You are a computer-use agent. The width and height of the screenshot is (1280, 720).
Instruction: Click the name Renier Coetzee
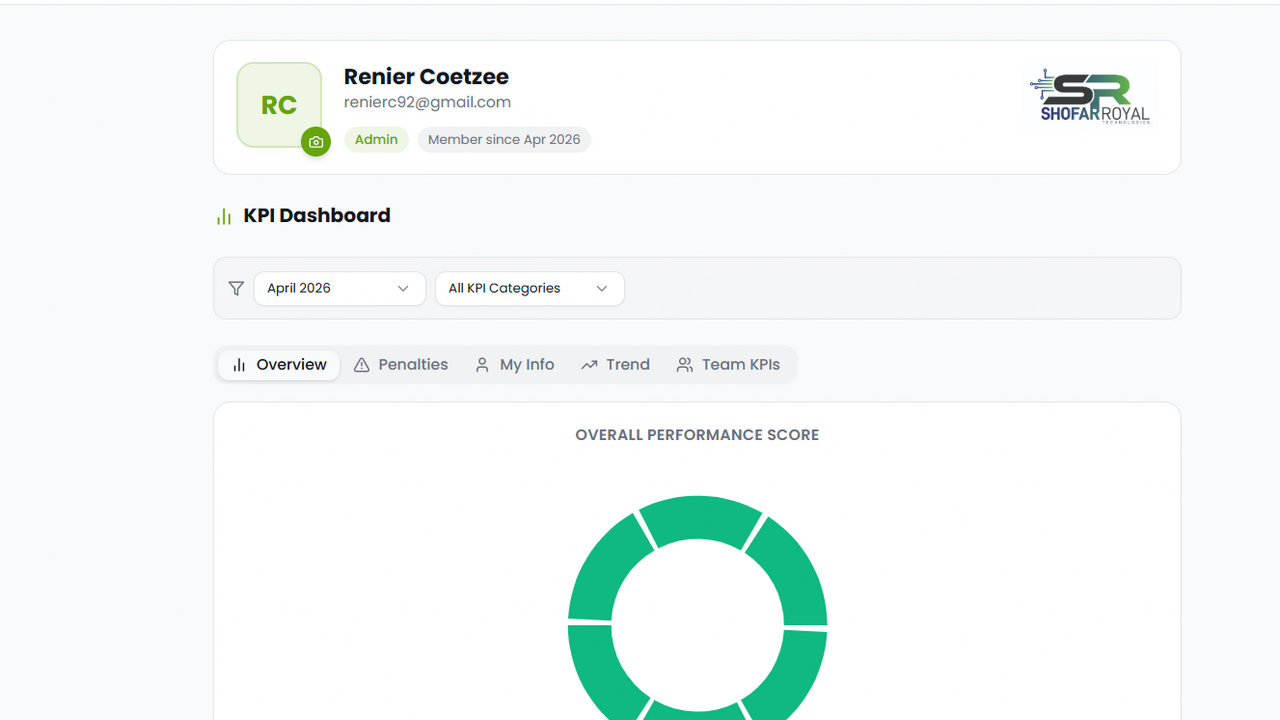426,76
